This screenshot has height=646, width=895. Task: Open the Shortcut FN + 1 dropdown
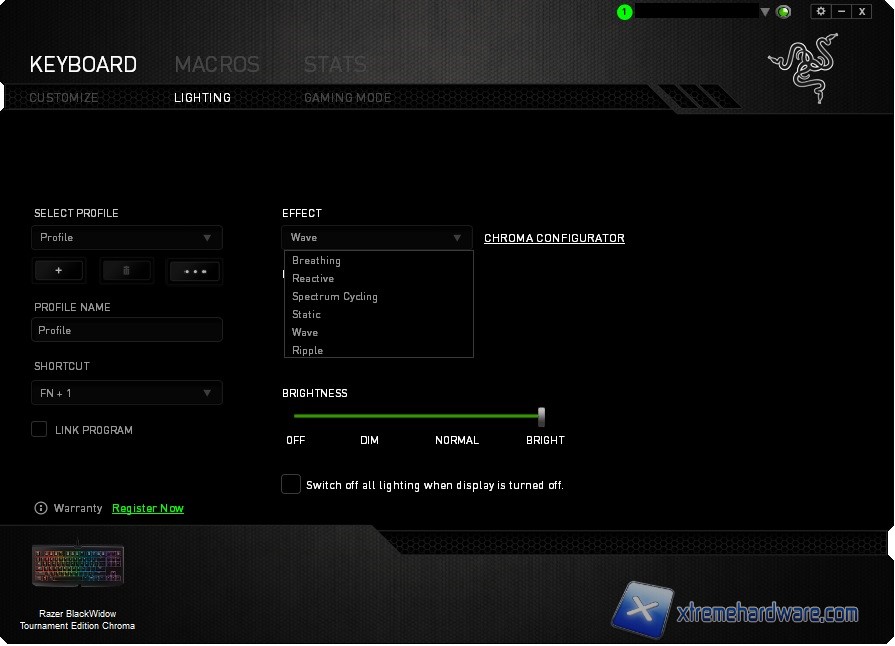(x=127, y=393)
